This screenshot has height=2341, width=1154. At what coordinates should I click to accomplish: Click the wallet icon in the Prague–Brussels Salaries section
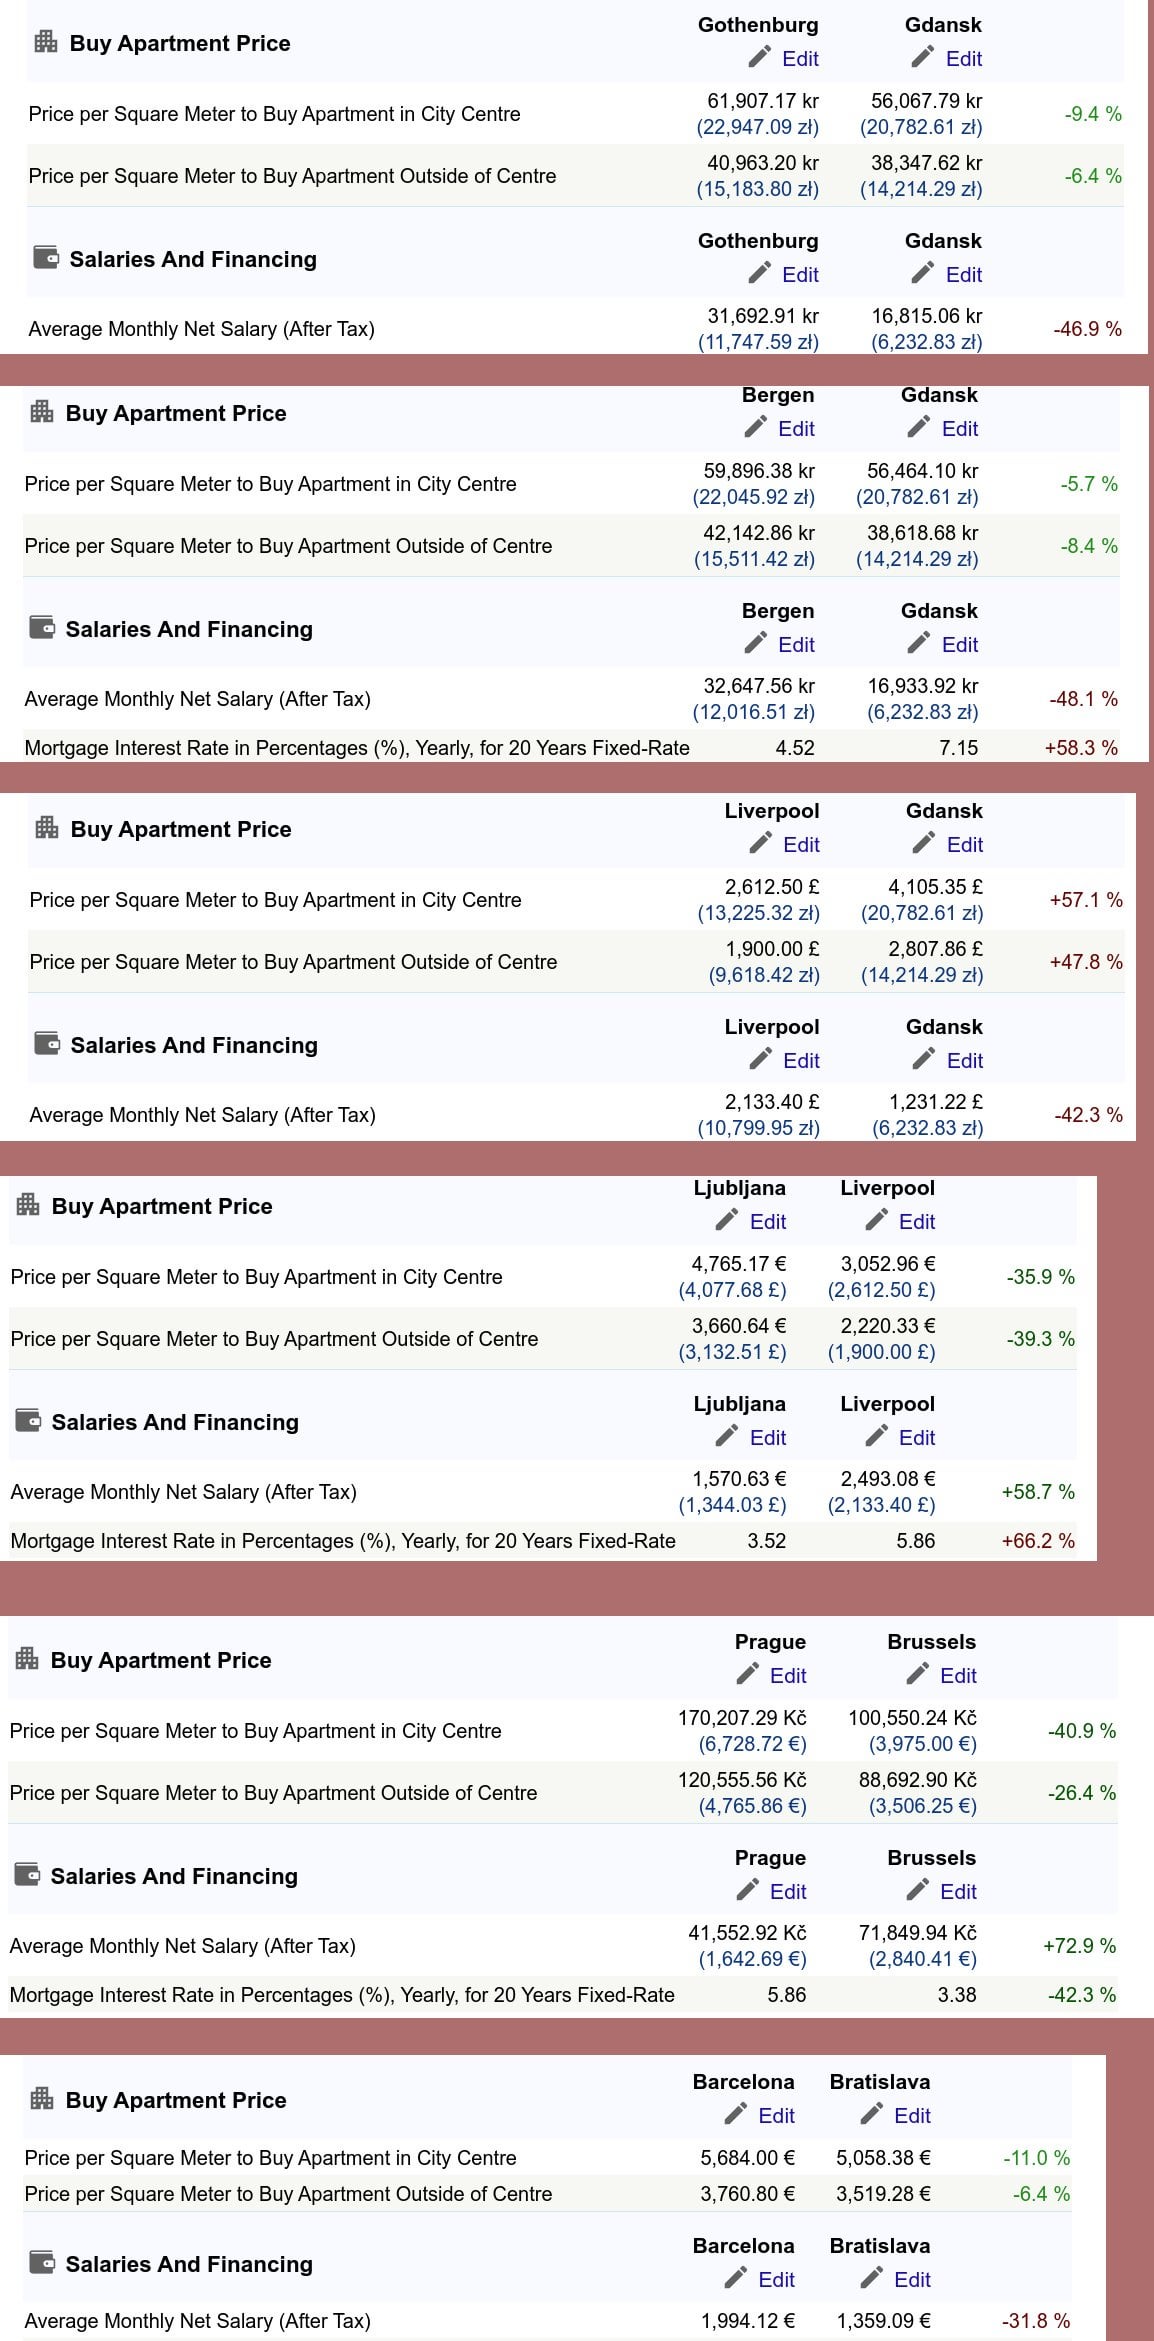click(x=27, y=1874)
